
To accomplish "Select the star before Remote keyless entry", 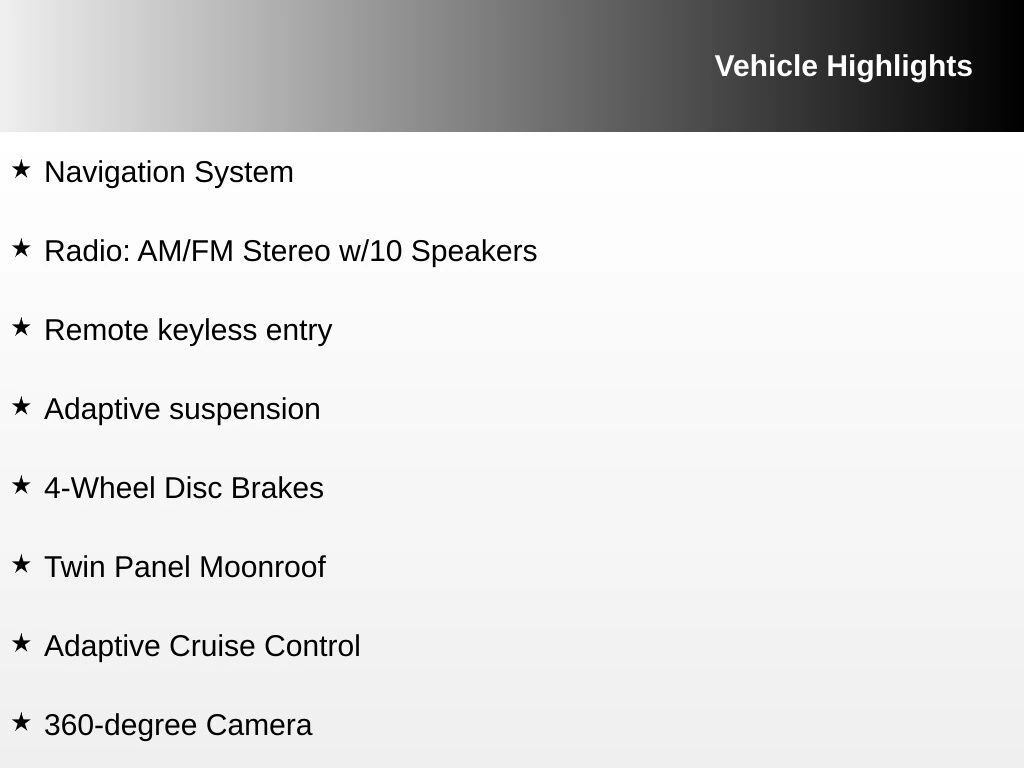I will [x=21, y=327].
